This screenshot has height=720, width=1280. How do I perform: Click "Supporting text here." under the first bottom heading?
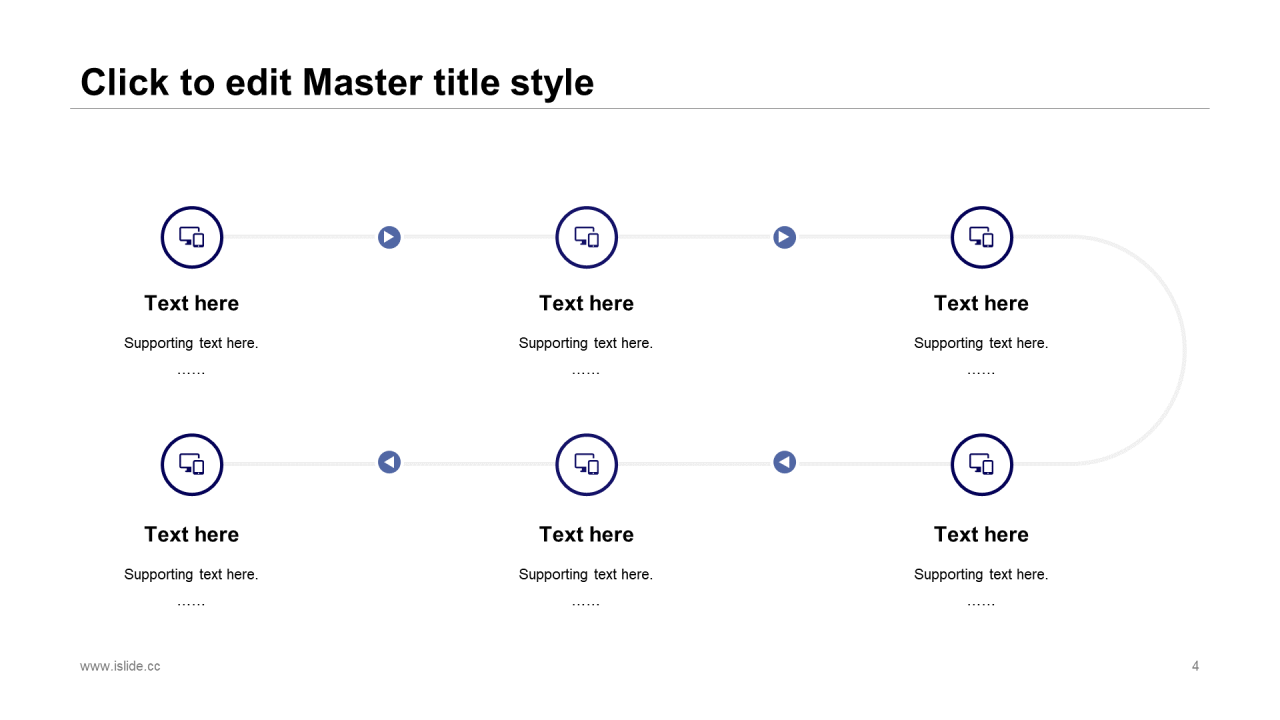pos(191,574)
